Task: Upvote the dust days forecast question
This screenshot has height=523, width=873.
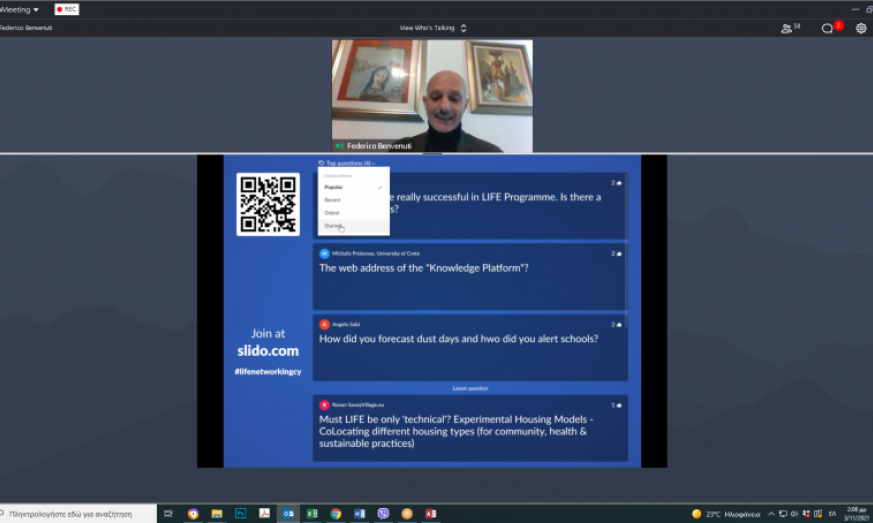Action: pyautogui.click(x=616, y=324)
